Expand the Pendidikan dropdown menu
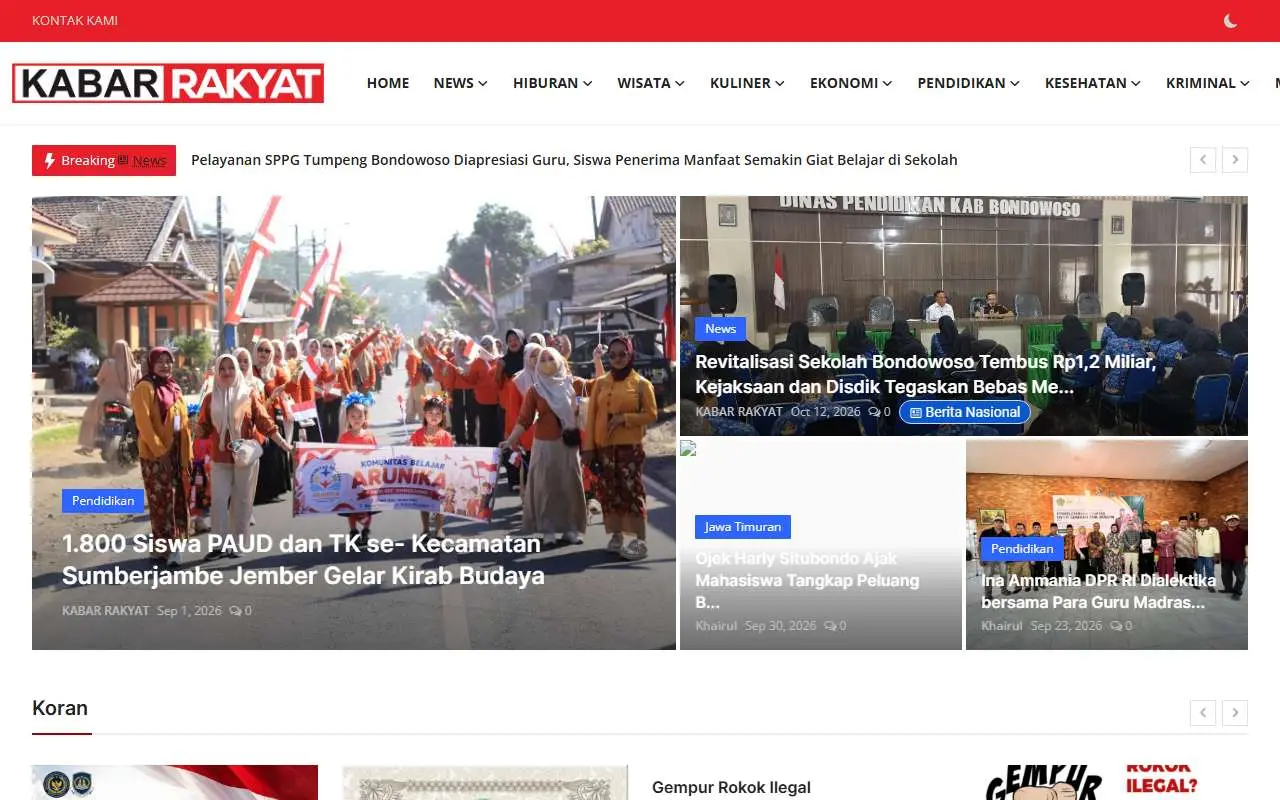This screenshot has width=1280, height=800. click(968, 83)
